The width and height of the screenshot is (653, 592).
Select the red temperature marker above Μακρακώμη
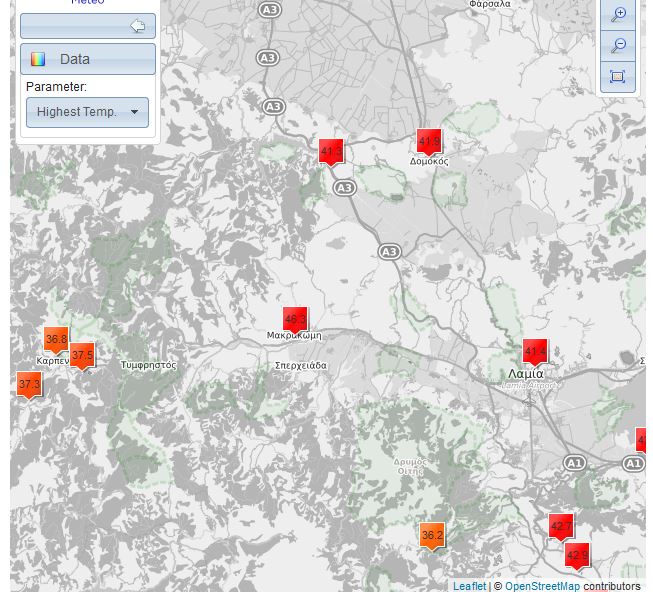pos(295,320)
